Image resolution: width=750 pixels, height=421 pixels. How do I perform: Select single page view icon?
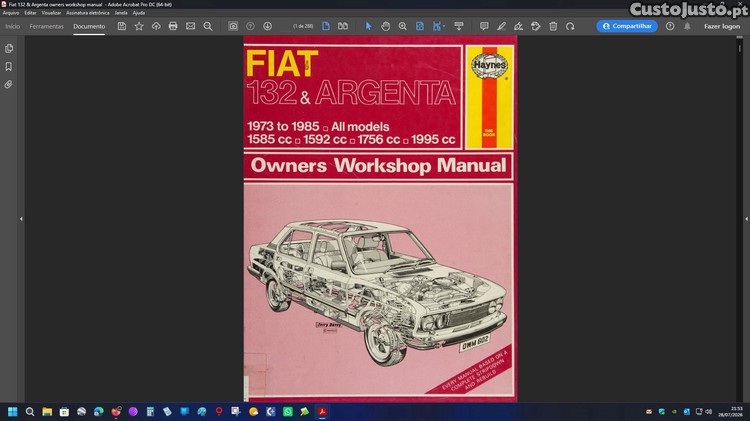326,26
